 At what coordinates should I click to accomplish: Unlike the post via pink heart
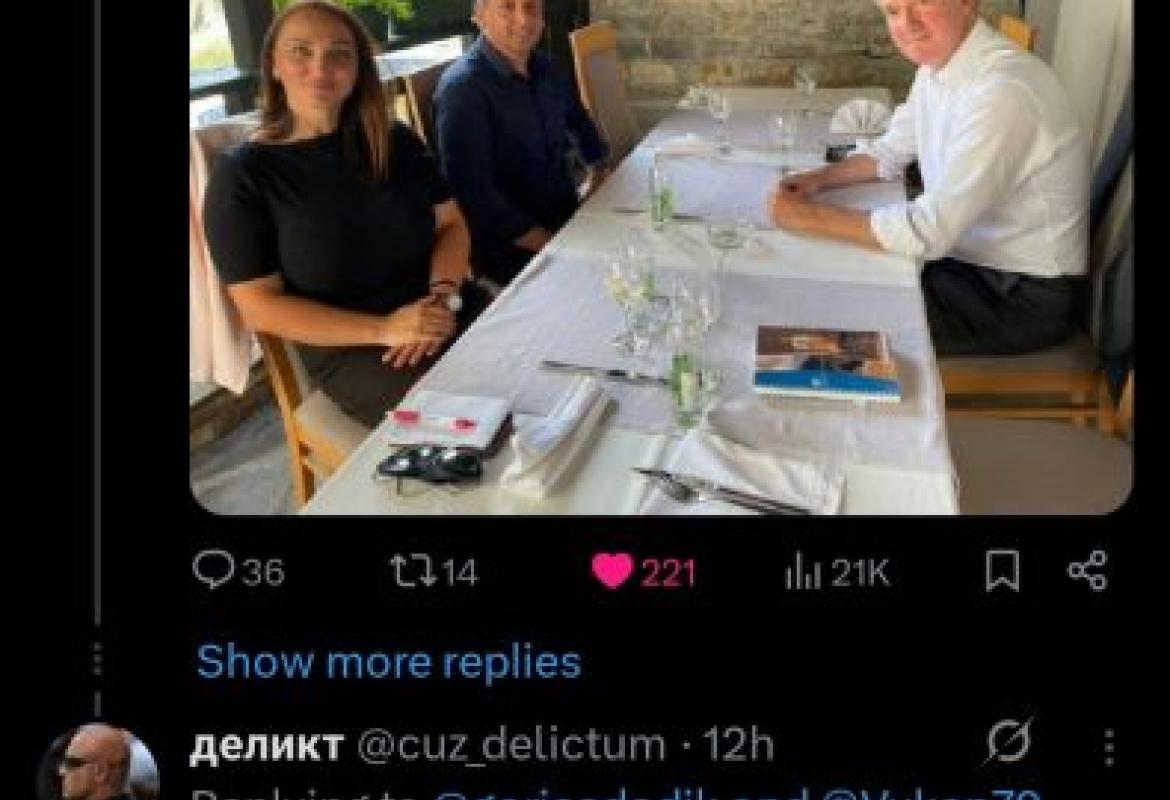tap(612, 571)
